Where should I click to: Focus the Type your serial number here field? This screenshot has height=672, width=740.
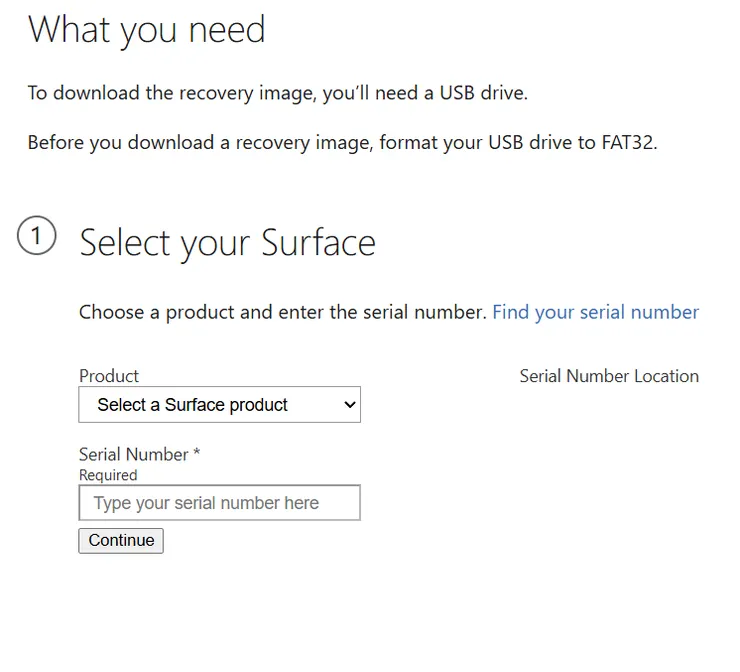tap(219, 503)
